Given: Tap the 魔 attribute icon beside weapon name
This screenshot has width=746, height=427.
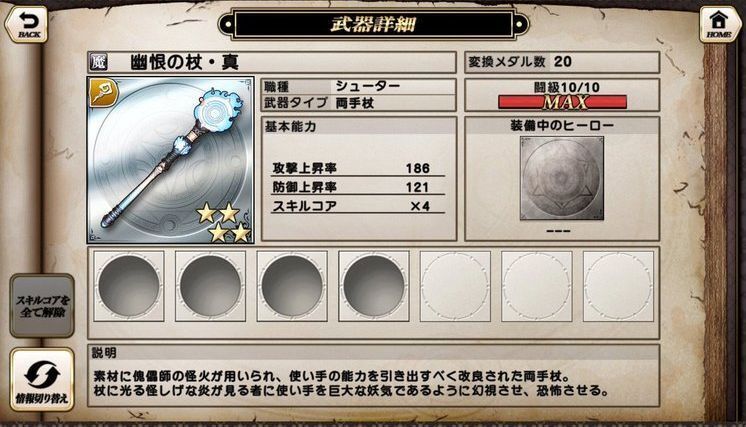Looking at the screenshot, I should pos(98,62).
